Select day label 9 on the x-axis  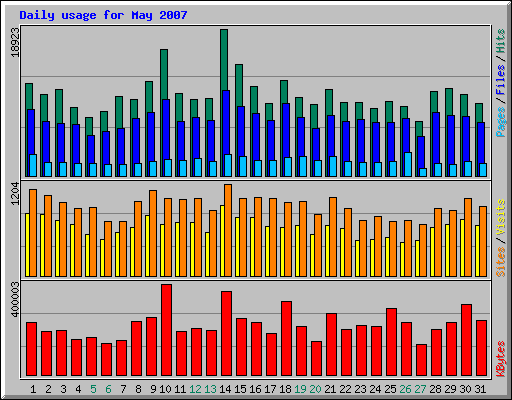153,389
